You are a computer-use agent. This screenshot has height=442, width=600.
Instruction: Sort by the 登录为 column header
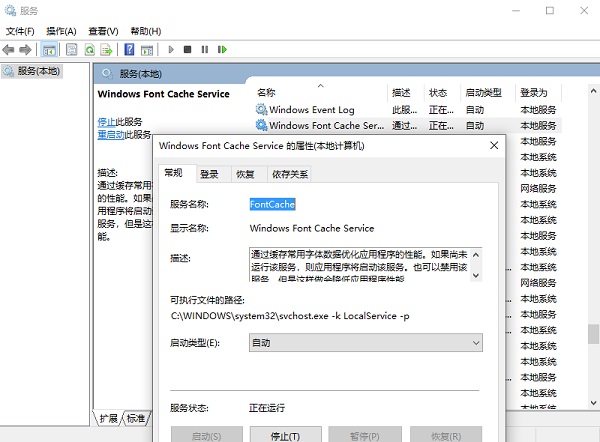tap(538, 92)
